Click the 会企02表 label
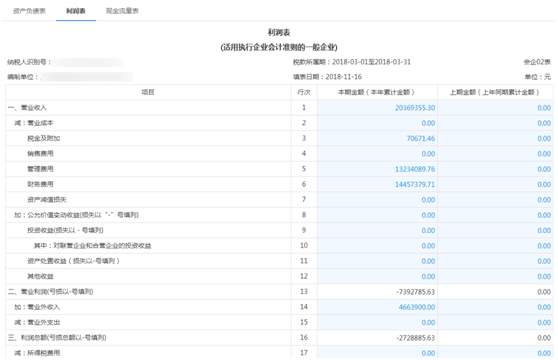 537,62
